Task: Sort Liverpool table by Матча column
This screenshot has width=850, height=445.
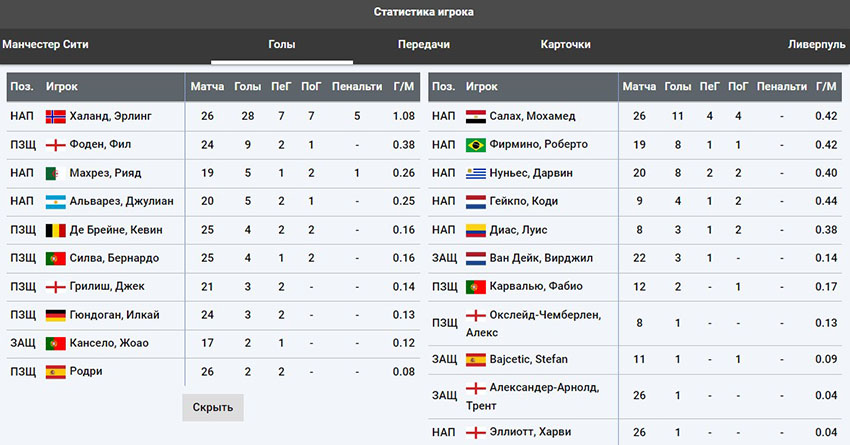Action: [x=639, y=87]
